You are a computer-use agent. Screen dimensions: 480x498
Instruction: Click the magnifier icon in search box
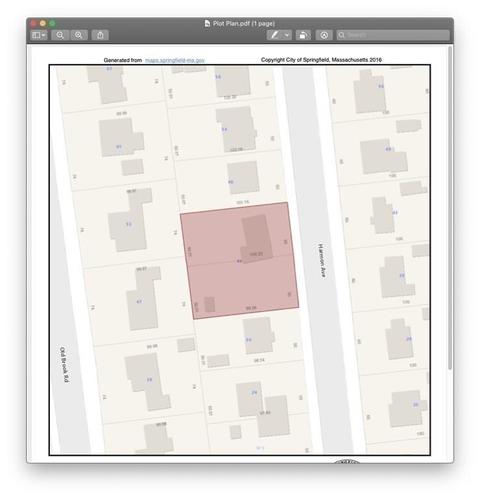341,35
